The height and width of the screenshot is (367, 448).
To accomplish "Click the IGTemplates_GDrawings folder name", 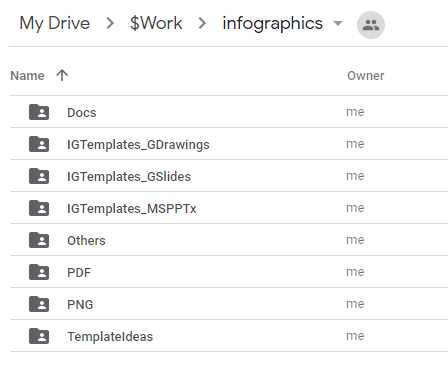I will [x=138, y=145].
